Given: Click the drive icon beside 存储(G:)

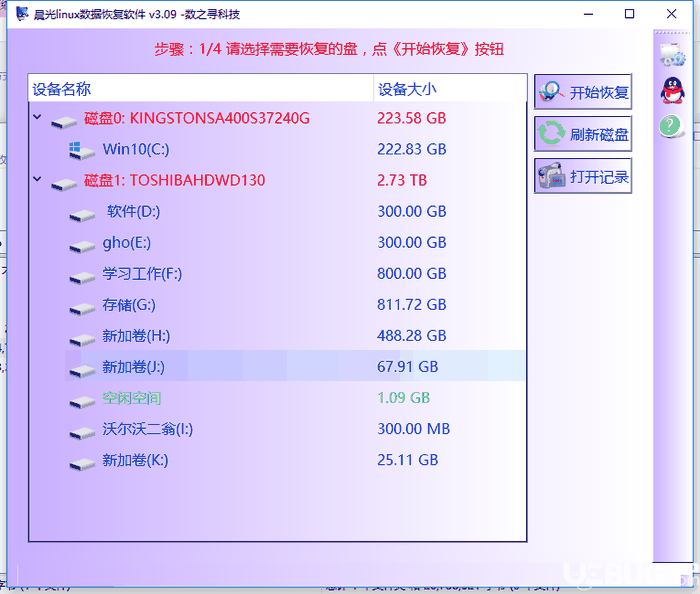Looking at the screenshot, I should (x=82, y=309).
